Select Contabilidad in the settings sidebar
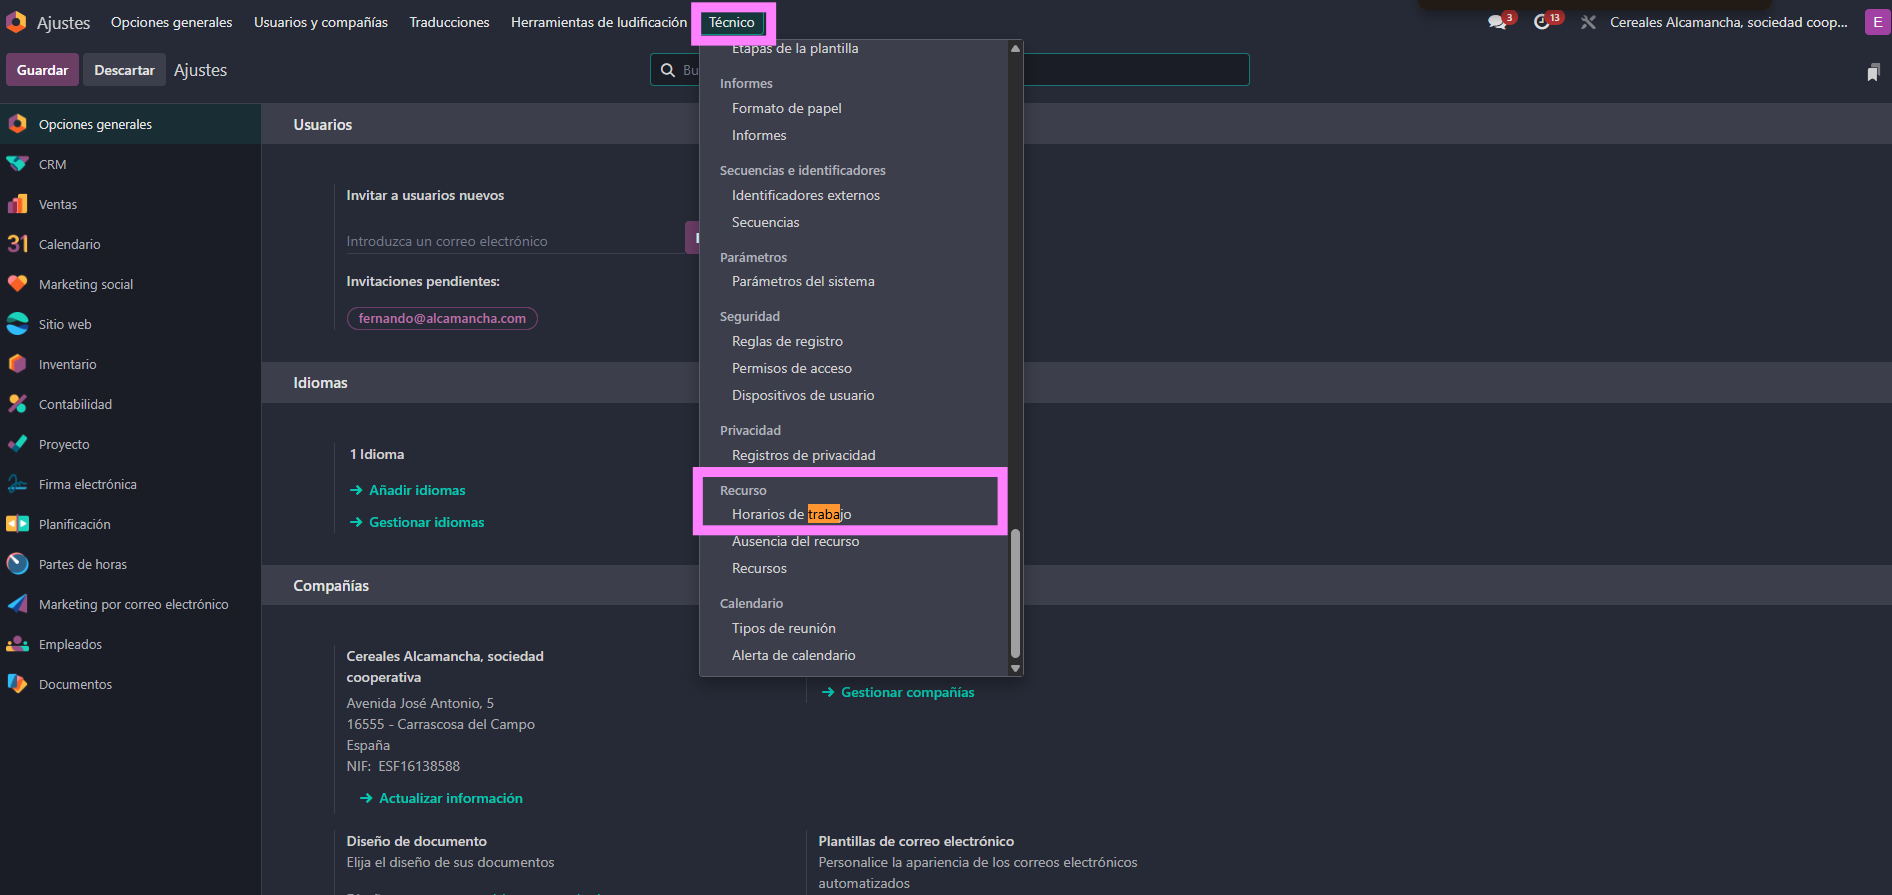 [75, 404]
